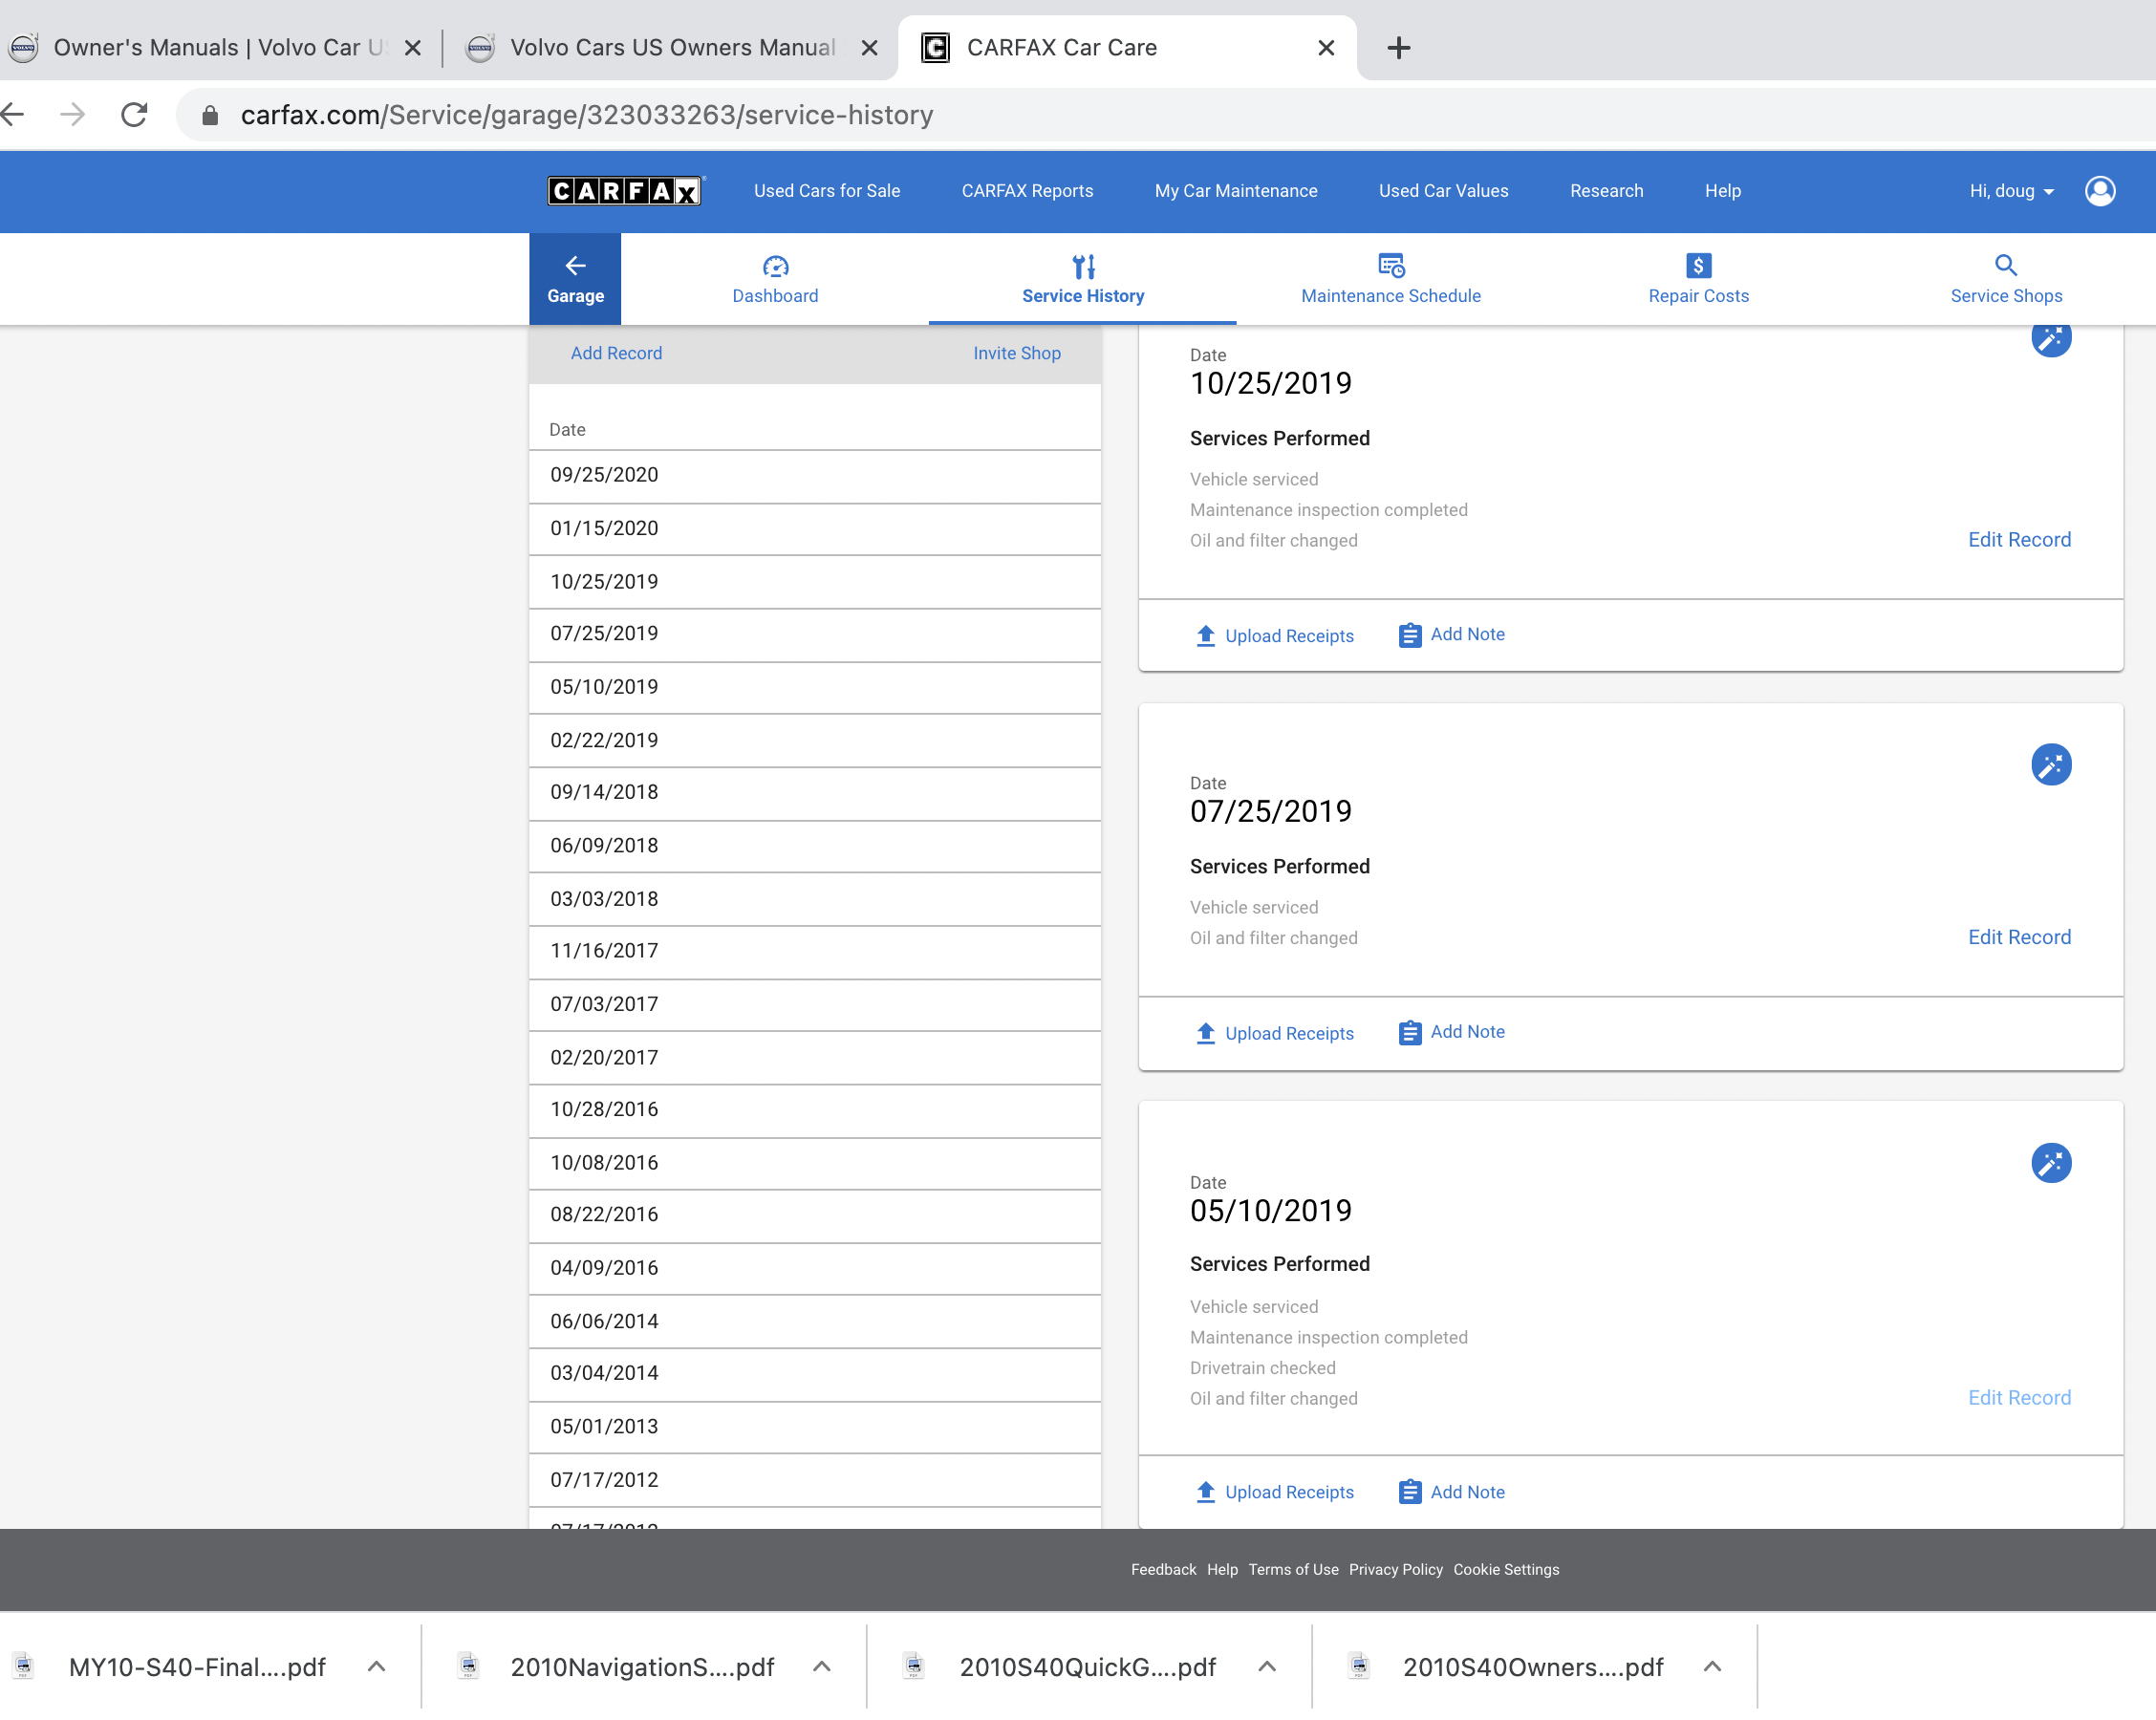Select the 09/25/2020 service date row
Image resolution: width=2156 pixels, height=1720 pixels.
(x=815, y=476)
